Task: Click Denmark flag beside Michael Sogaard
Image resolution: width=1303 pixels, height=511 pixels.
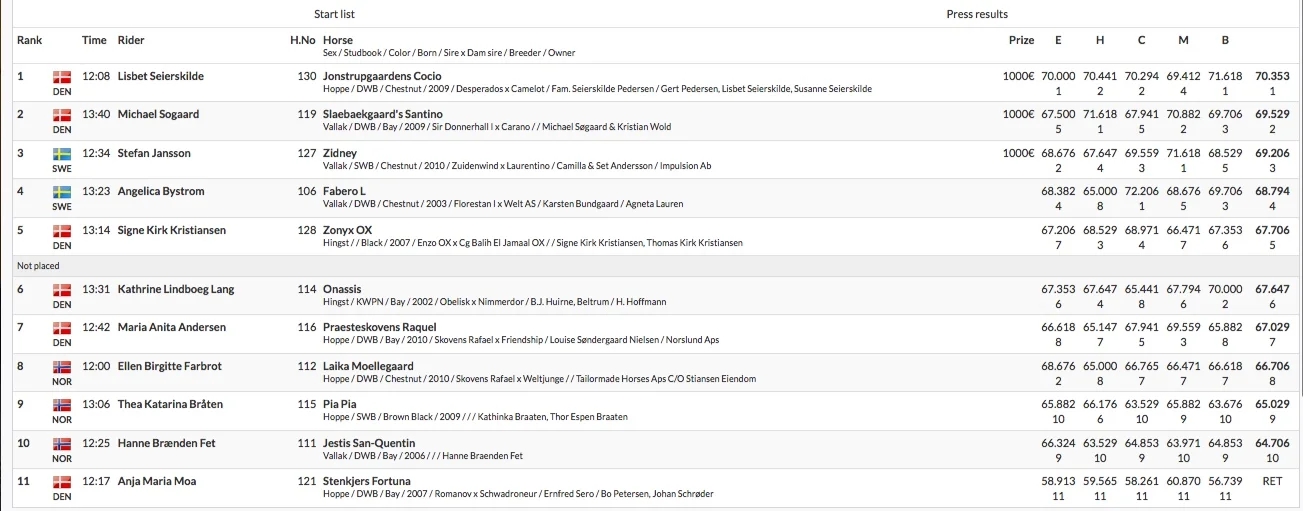Action: (62, 115)
